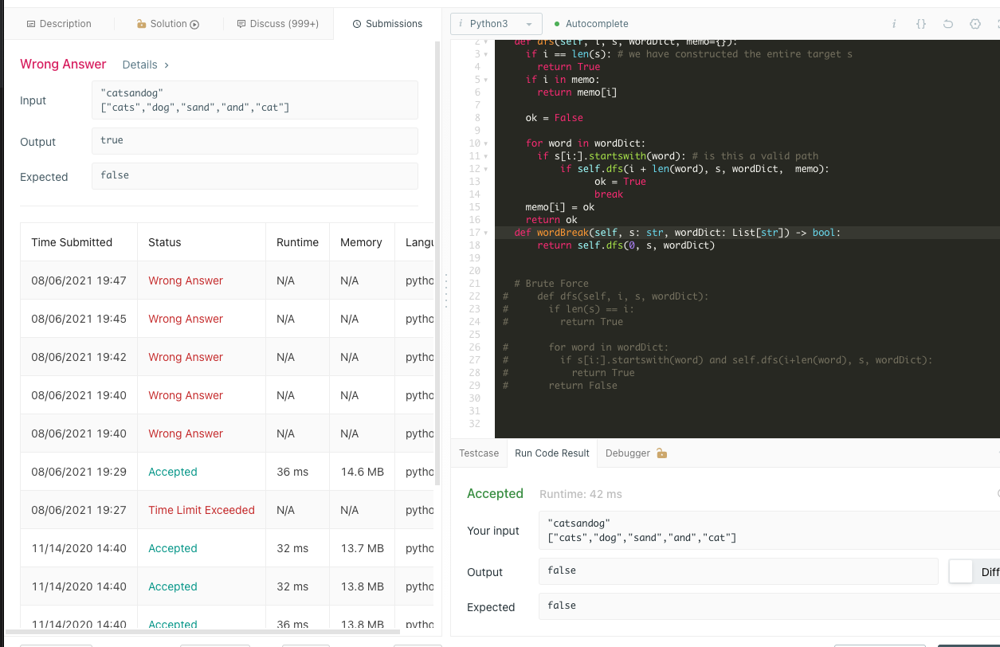1000x647 pixels.
Task: Open editor settings gear icon
Action: [x=975, y=24]
